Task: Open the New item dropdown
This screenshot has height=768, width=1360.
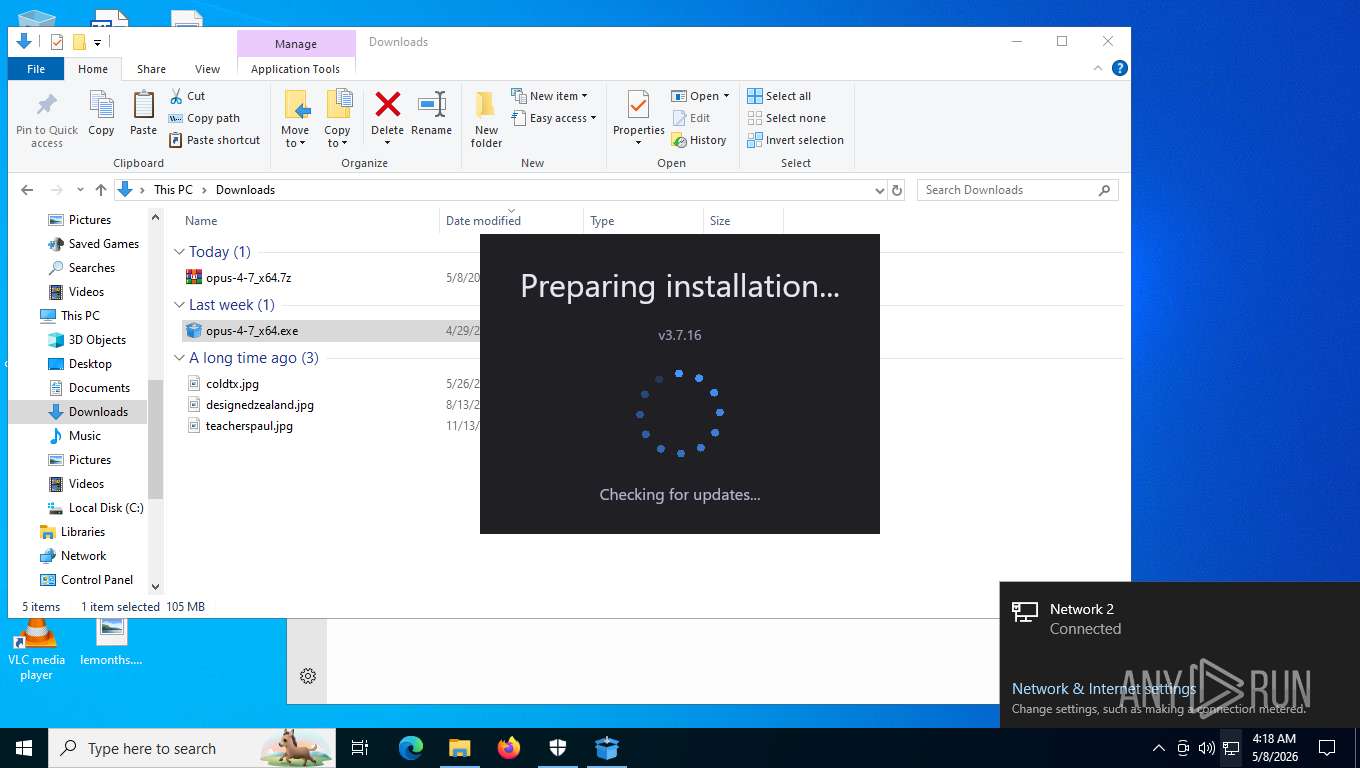Action: point(549,96)
